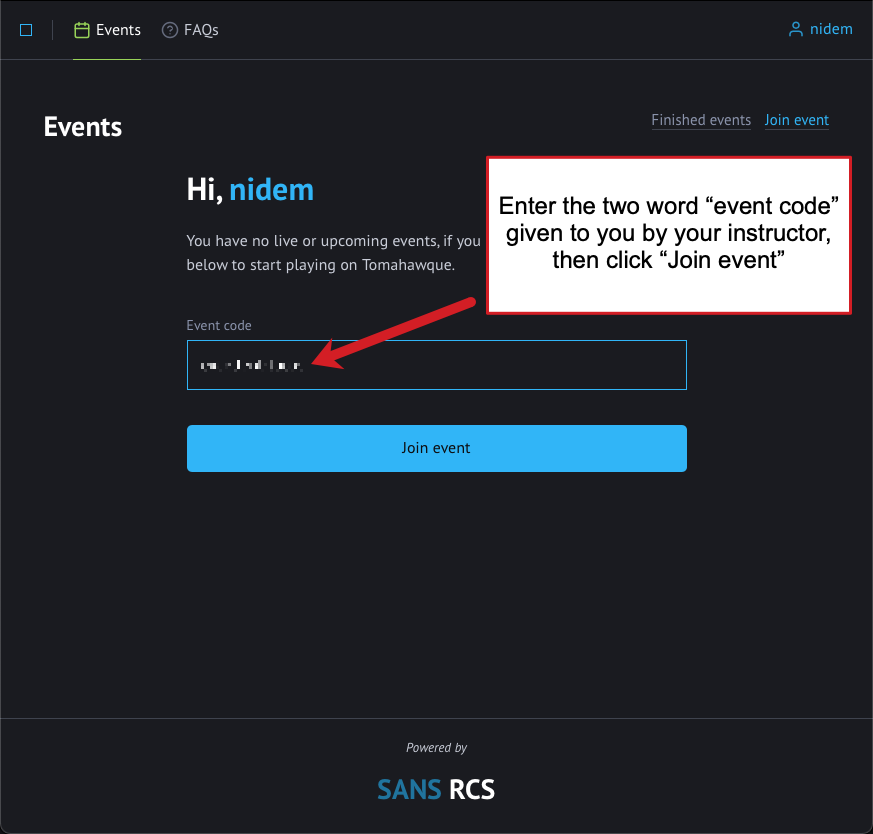Click the user profile icon beside nidem

point(796,29)
